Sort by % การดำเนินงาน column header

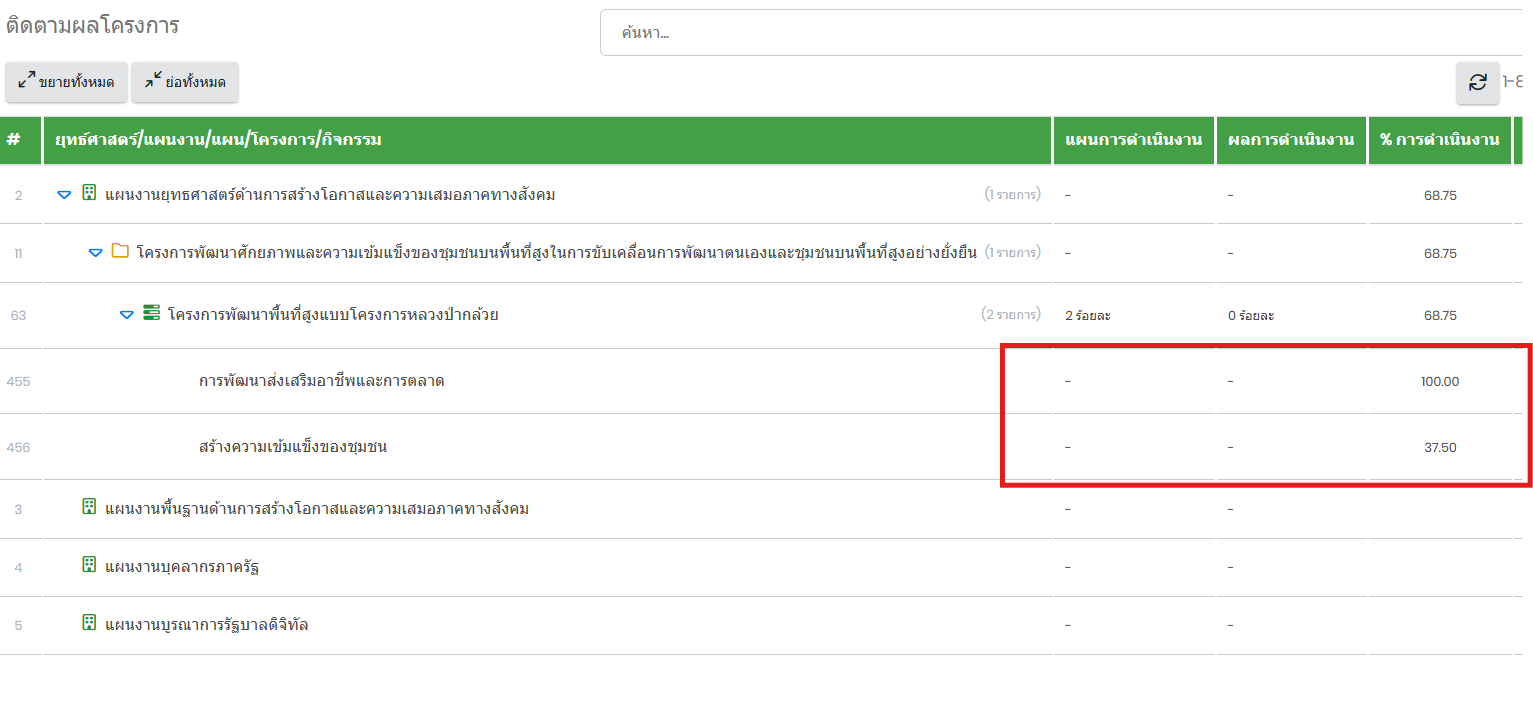(x=1439, y=140)
